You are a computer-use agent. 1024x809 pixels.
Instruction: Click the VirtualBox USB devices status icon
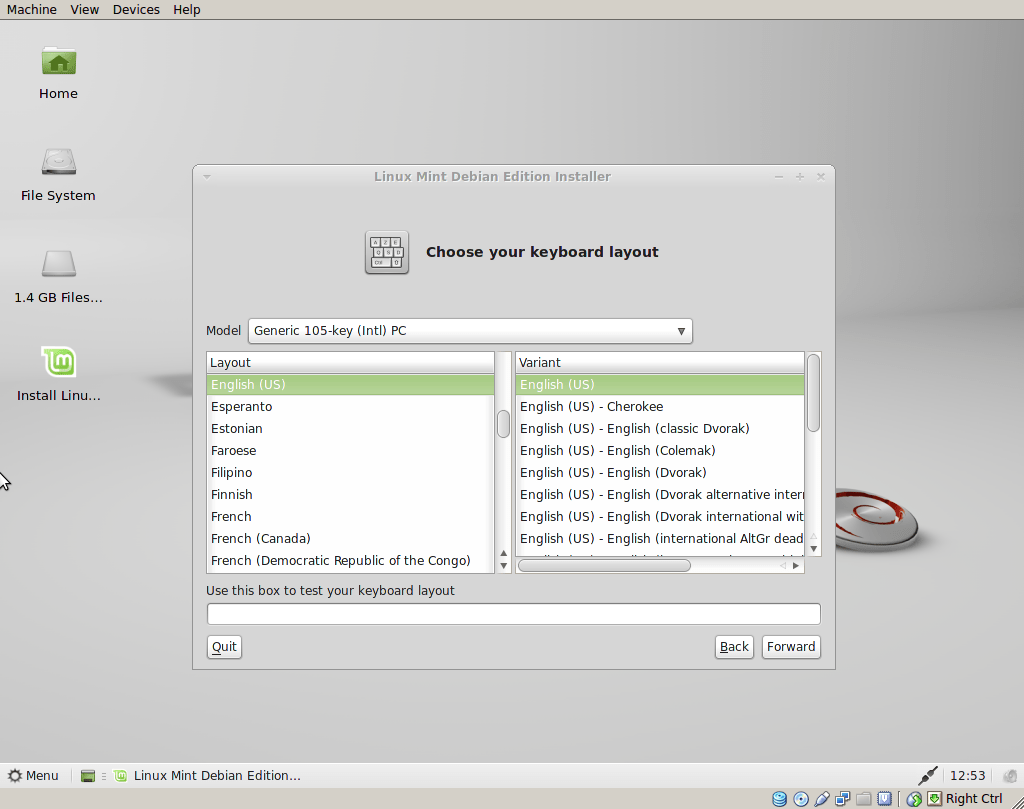pos(822,799)
